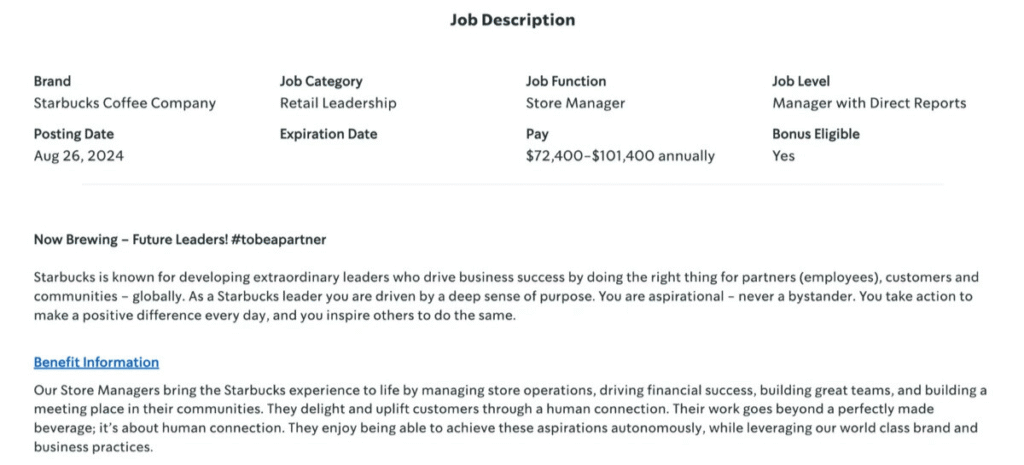Select the Starbucks Coffee Company brand value
1024x465 pixels.
[x=124, y=103]
